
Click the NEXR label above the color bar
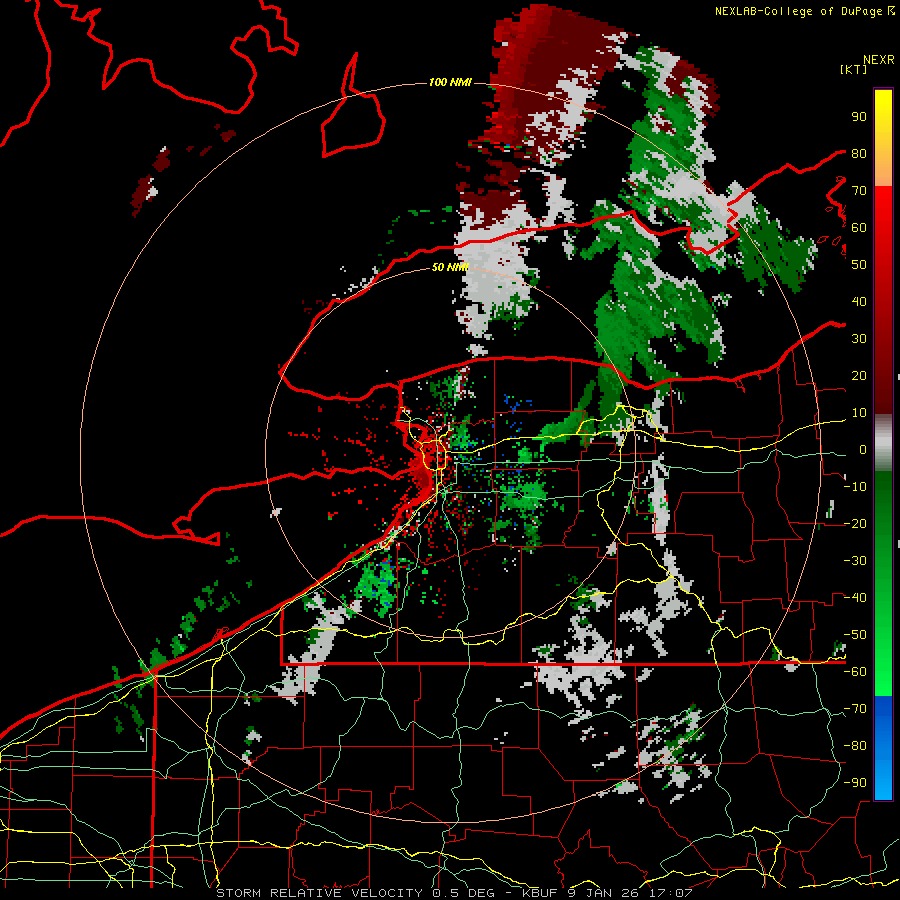click(x=879, y=60)
